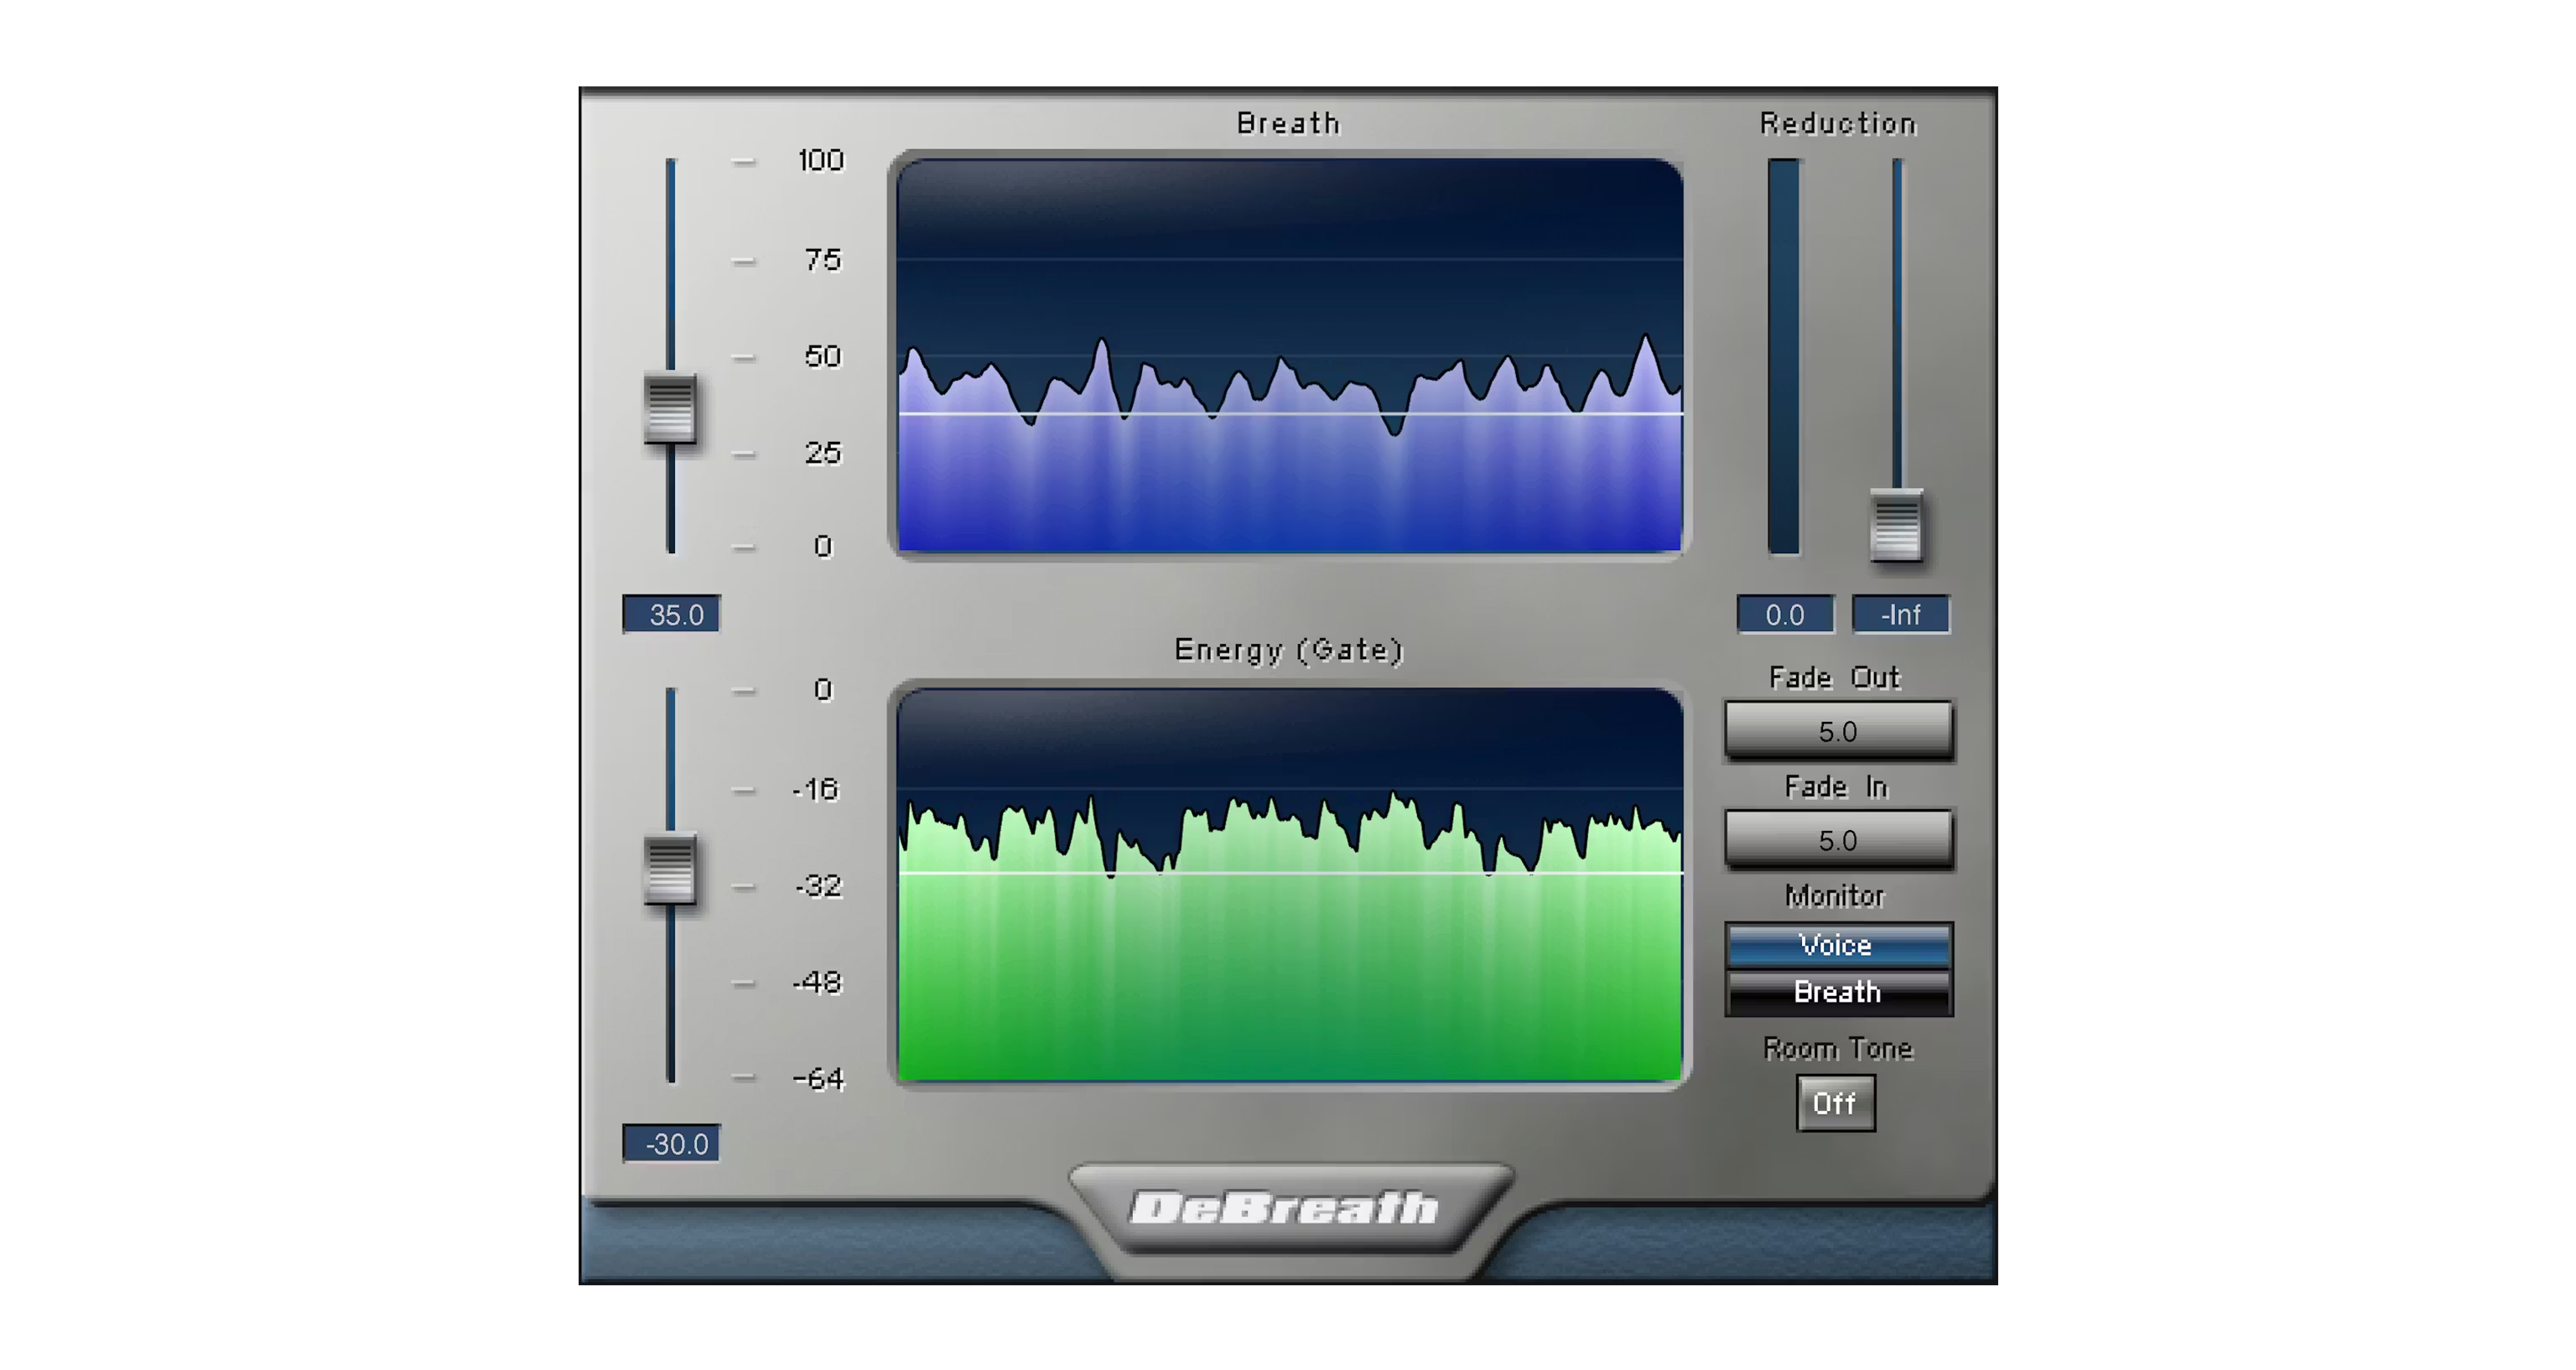The width and height of the screenshot is (2576, 1370).
Task: Click the -48 mark on Energy scale
Action: click(x=818, y=983)
